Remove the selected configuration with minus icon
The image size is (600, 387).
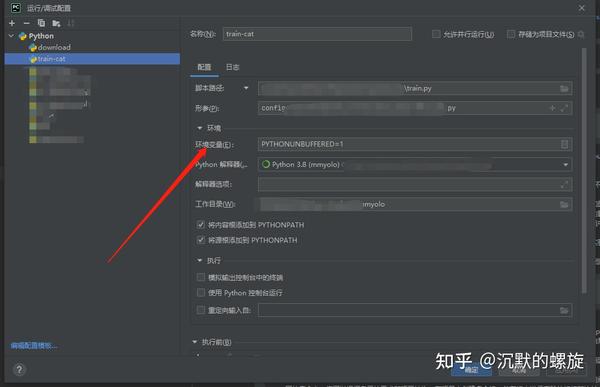[26, 23]
